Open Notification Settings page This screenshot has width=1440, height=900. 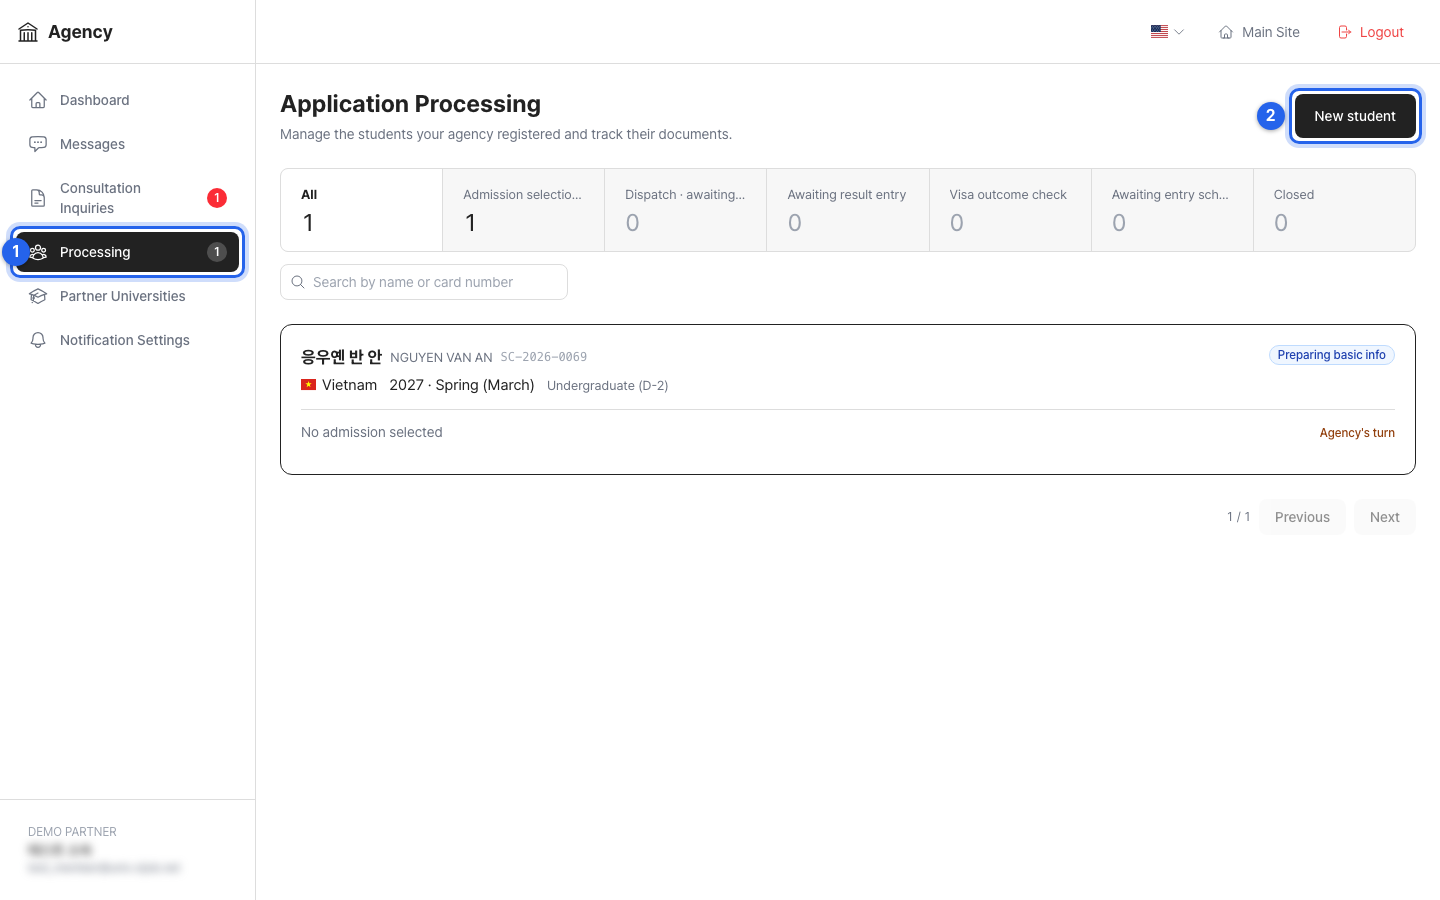128,340
